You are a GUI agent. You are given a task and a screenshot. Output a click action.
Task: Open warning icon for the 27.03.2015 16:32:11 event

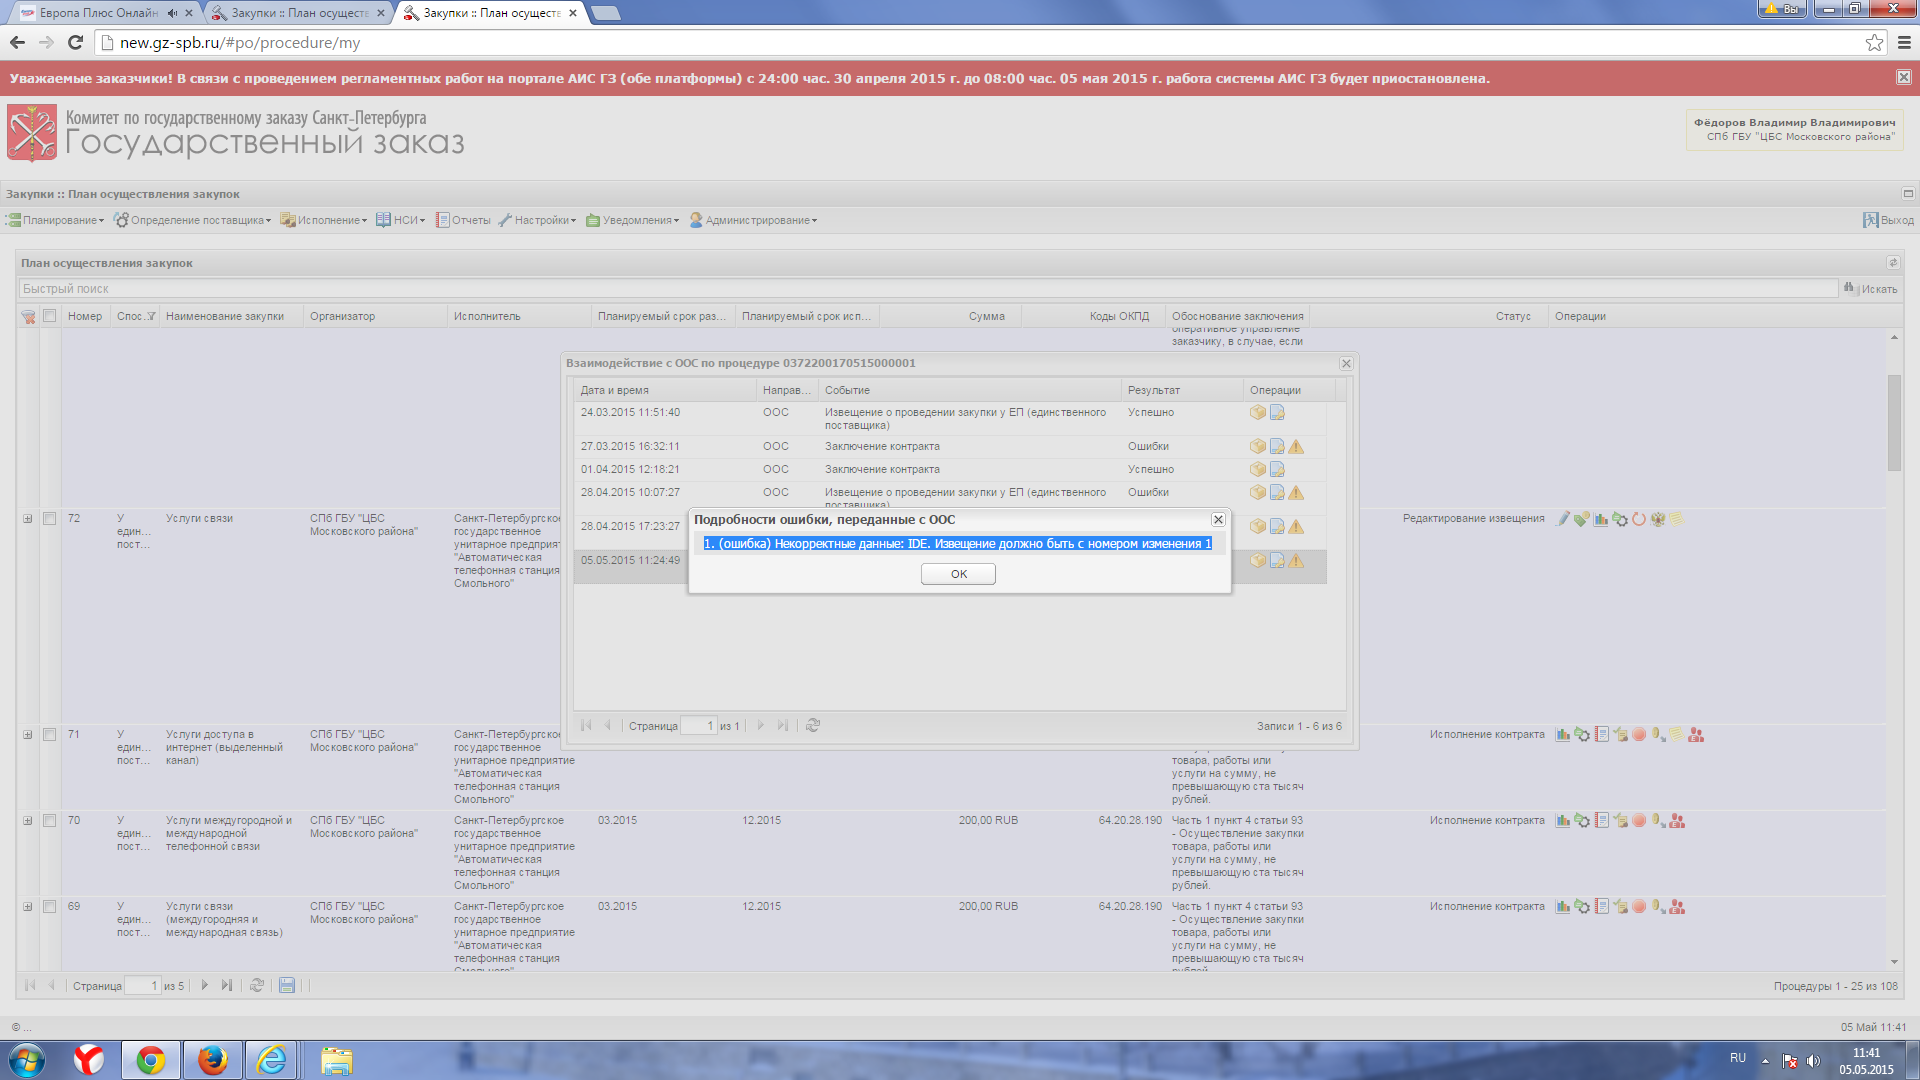[1296, 447]
